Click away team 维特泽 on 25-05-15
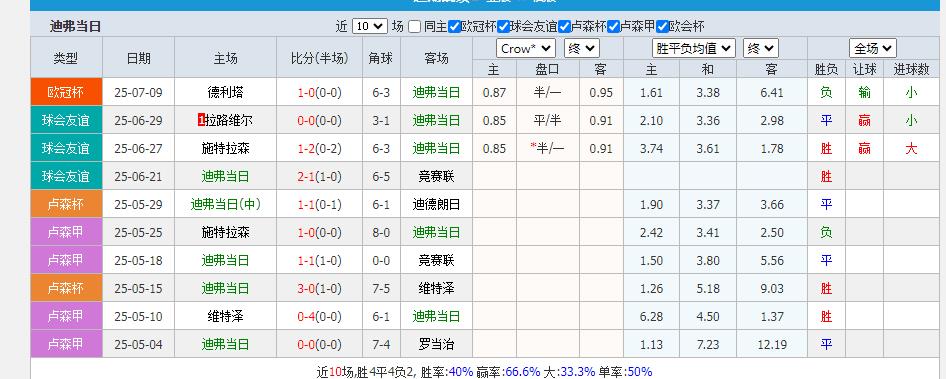 click(436, 288)
